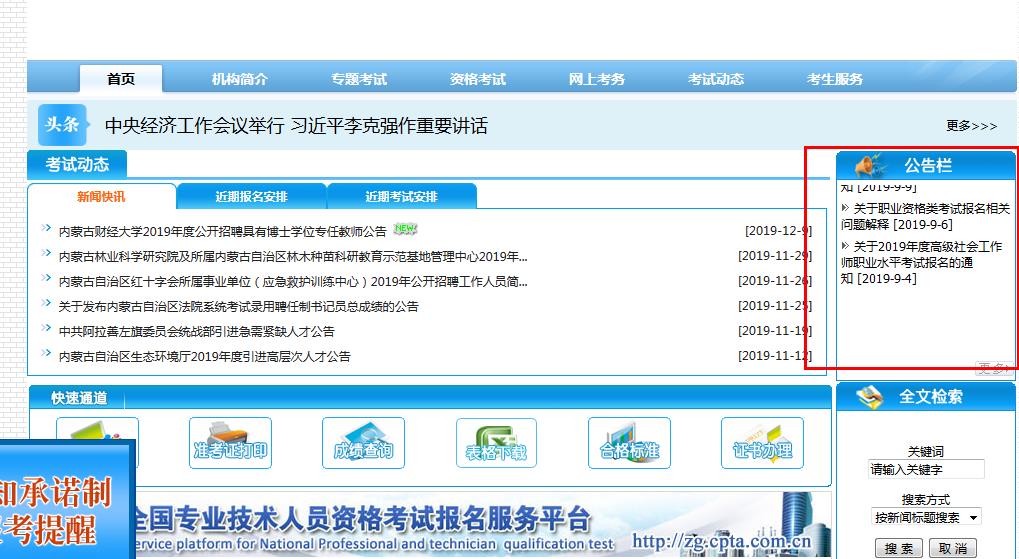
Task: Click the 准考证打印 quick access icon
Action: click(x=230, y=444)
